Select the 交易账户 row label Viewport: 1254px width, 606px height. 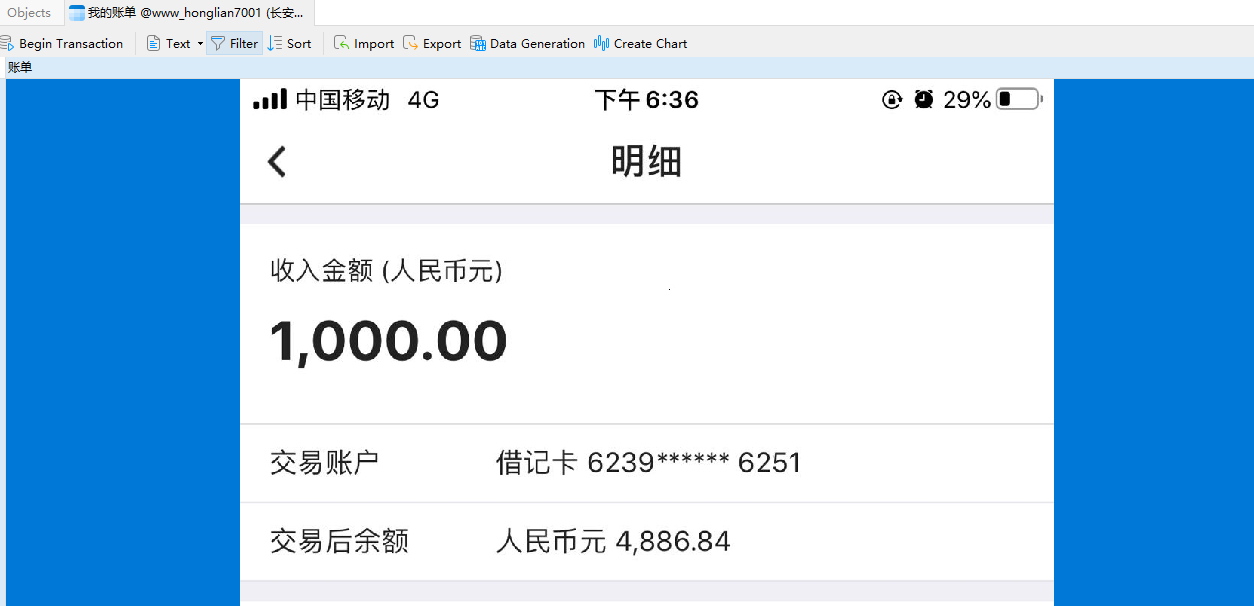(325, 463)
